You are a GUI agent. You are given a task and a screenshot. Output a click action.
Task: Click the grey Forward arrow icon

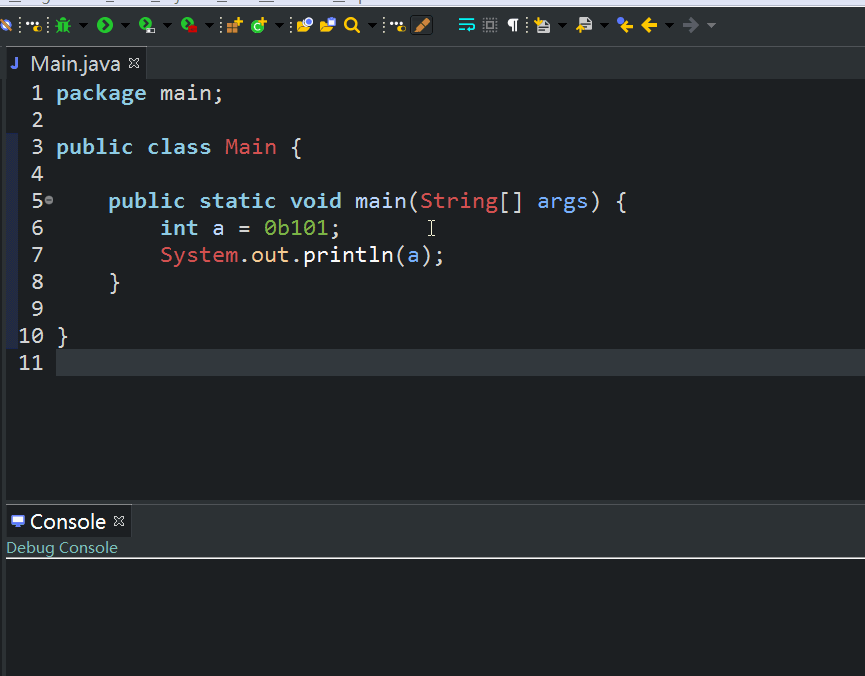click(691, 25)
